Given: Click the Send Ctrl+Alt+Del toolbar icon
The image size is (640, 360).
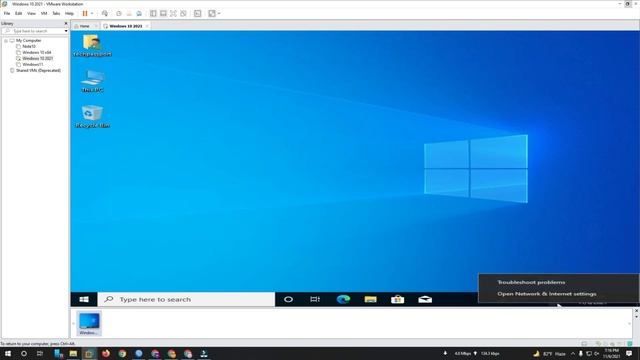Looking at the screenshot, I should point(105,13).
